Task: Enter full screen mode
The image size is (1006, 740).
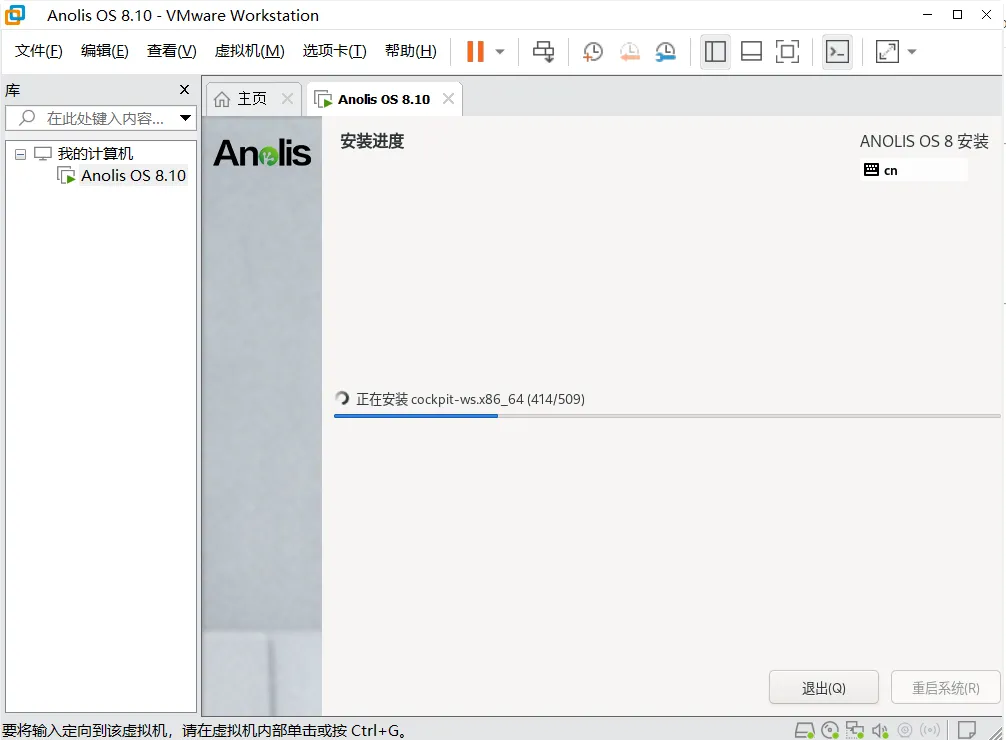Action: click(x=787, y=51)
